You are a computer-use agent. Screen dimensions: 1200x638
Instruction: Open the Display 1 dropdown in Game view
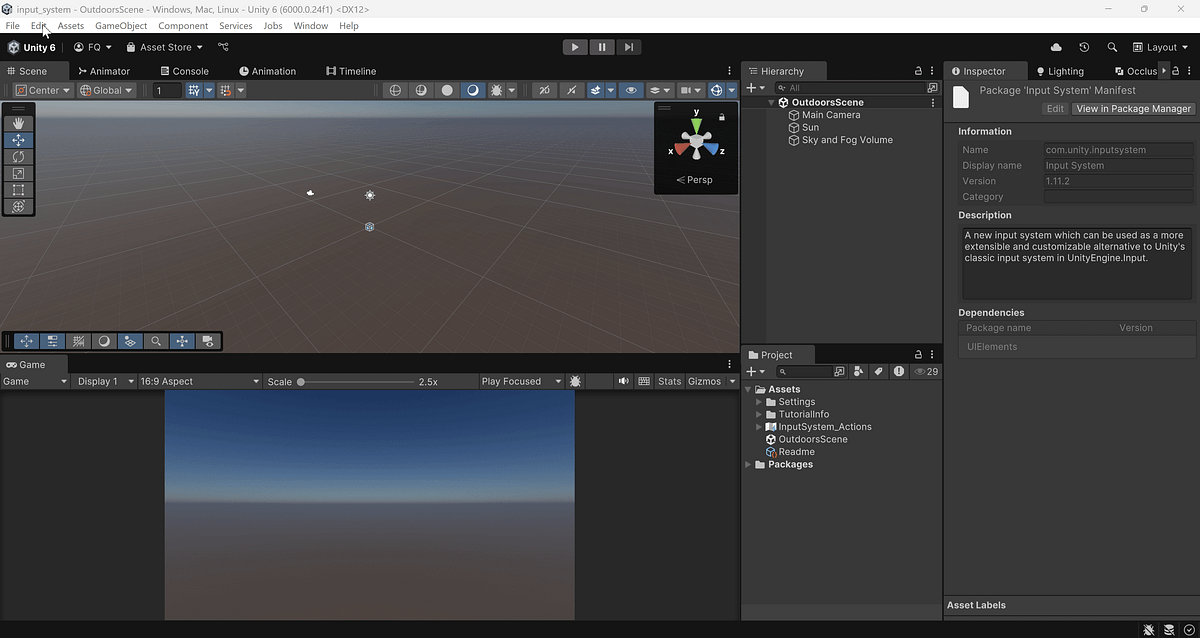103,381
